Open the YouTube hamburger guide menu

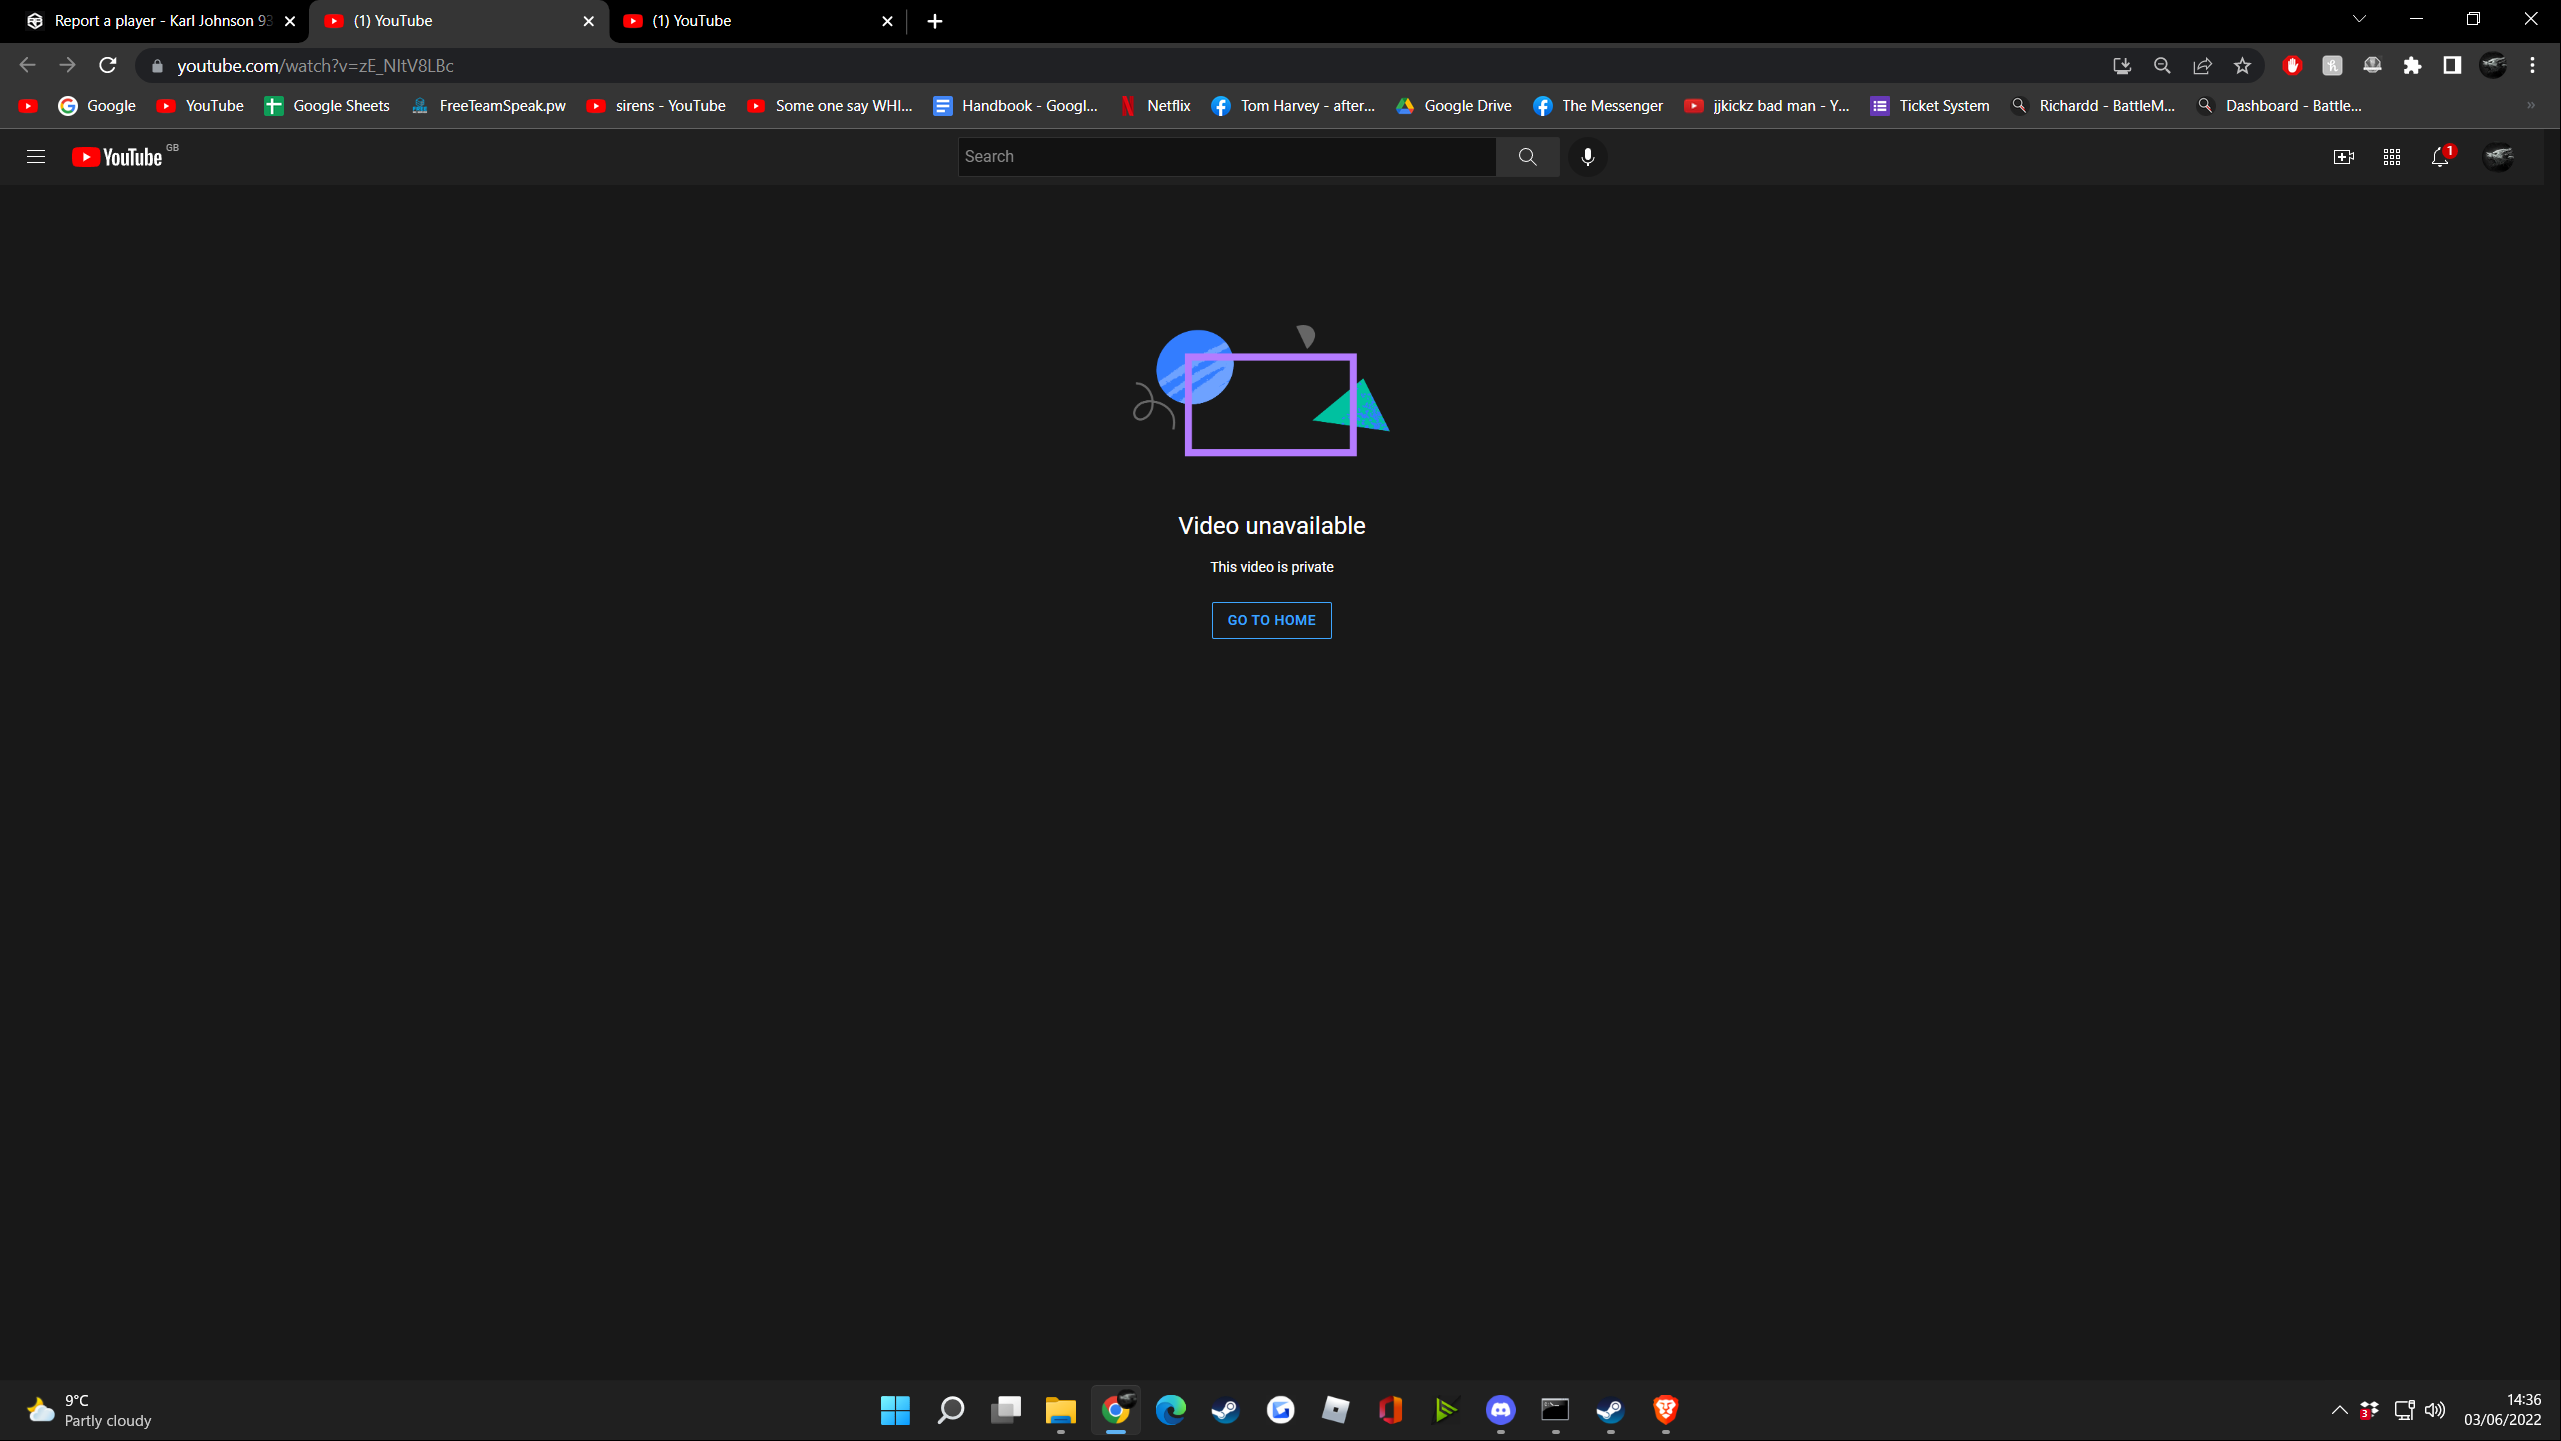36,157
